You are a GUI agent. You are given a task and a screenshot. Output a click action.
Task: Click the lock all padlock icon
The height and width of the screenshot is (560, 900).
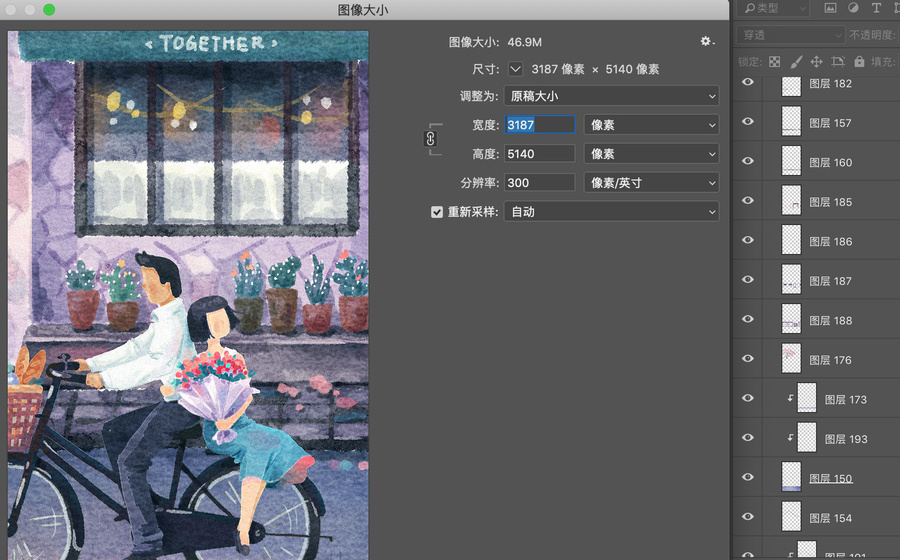pyautogui.click(x=859, y=61)
